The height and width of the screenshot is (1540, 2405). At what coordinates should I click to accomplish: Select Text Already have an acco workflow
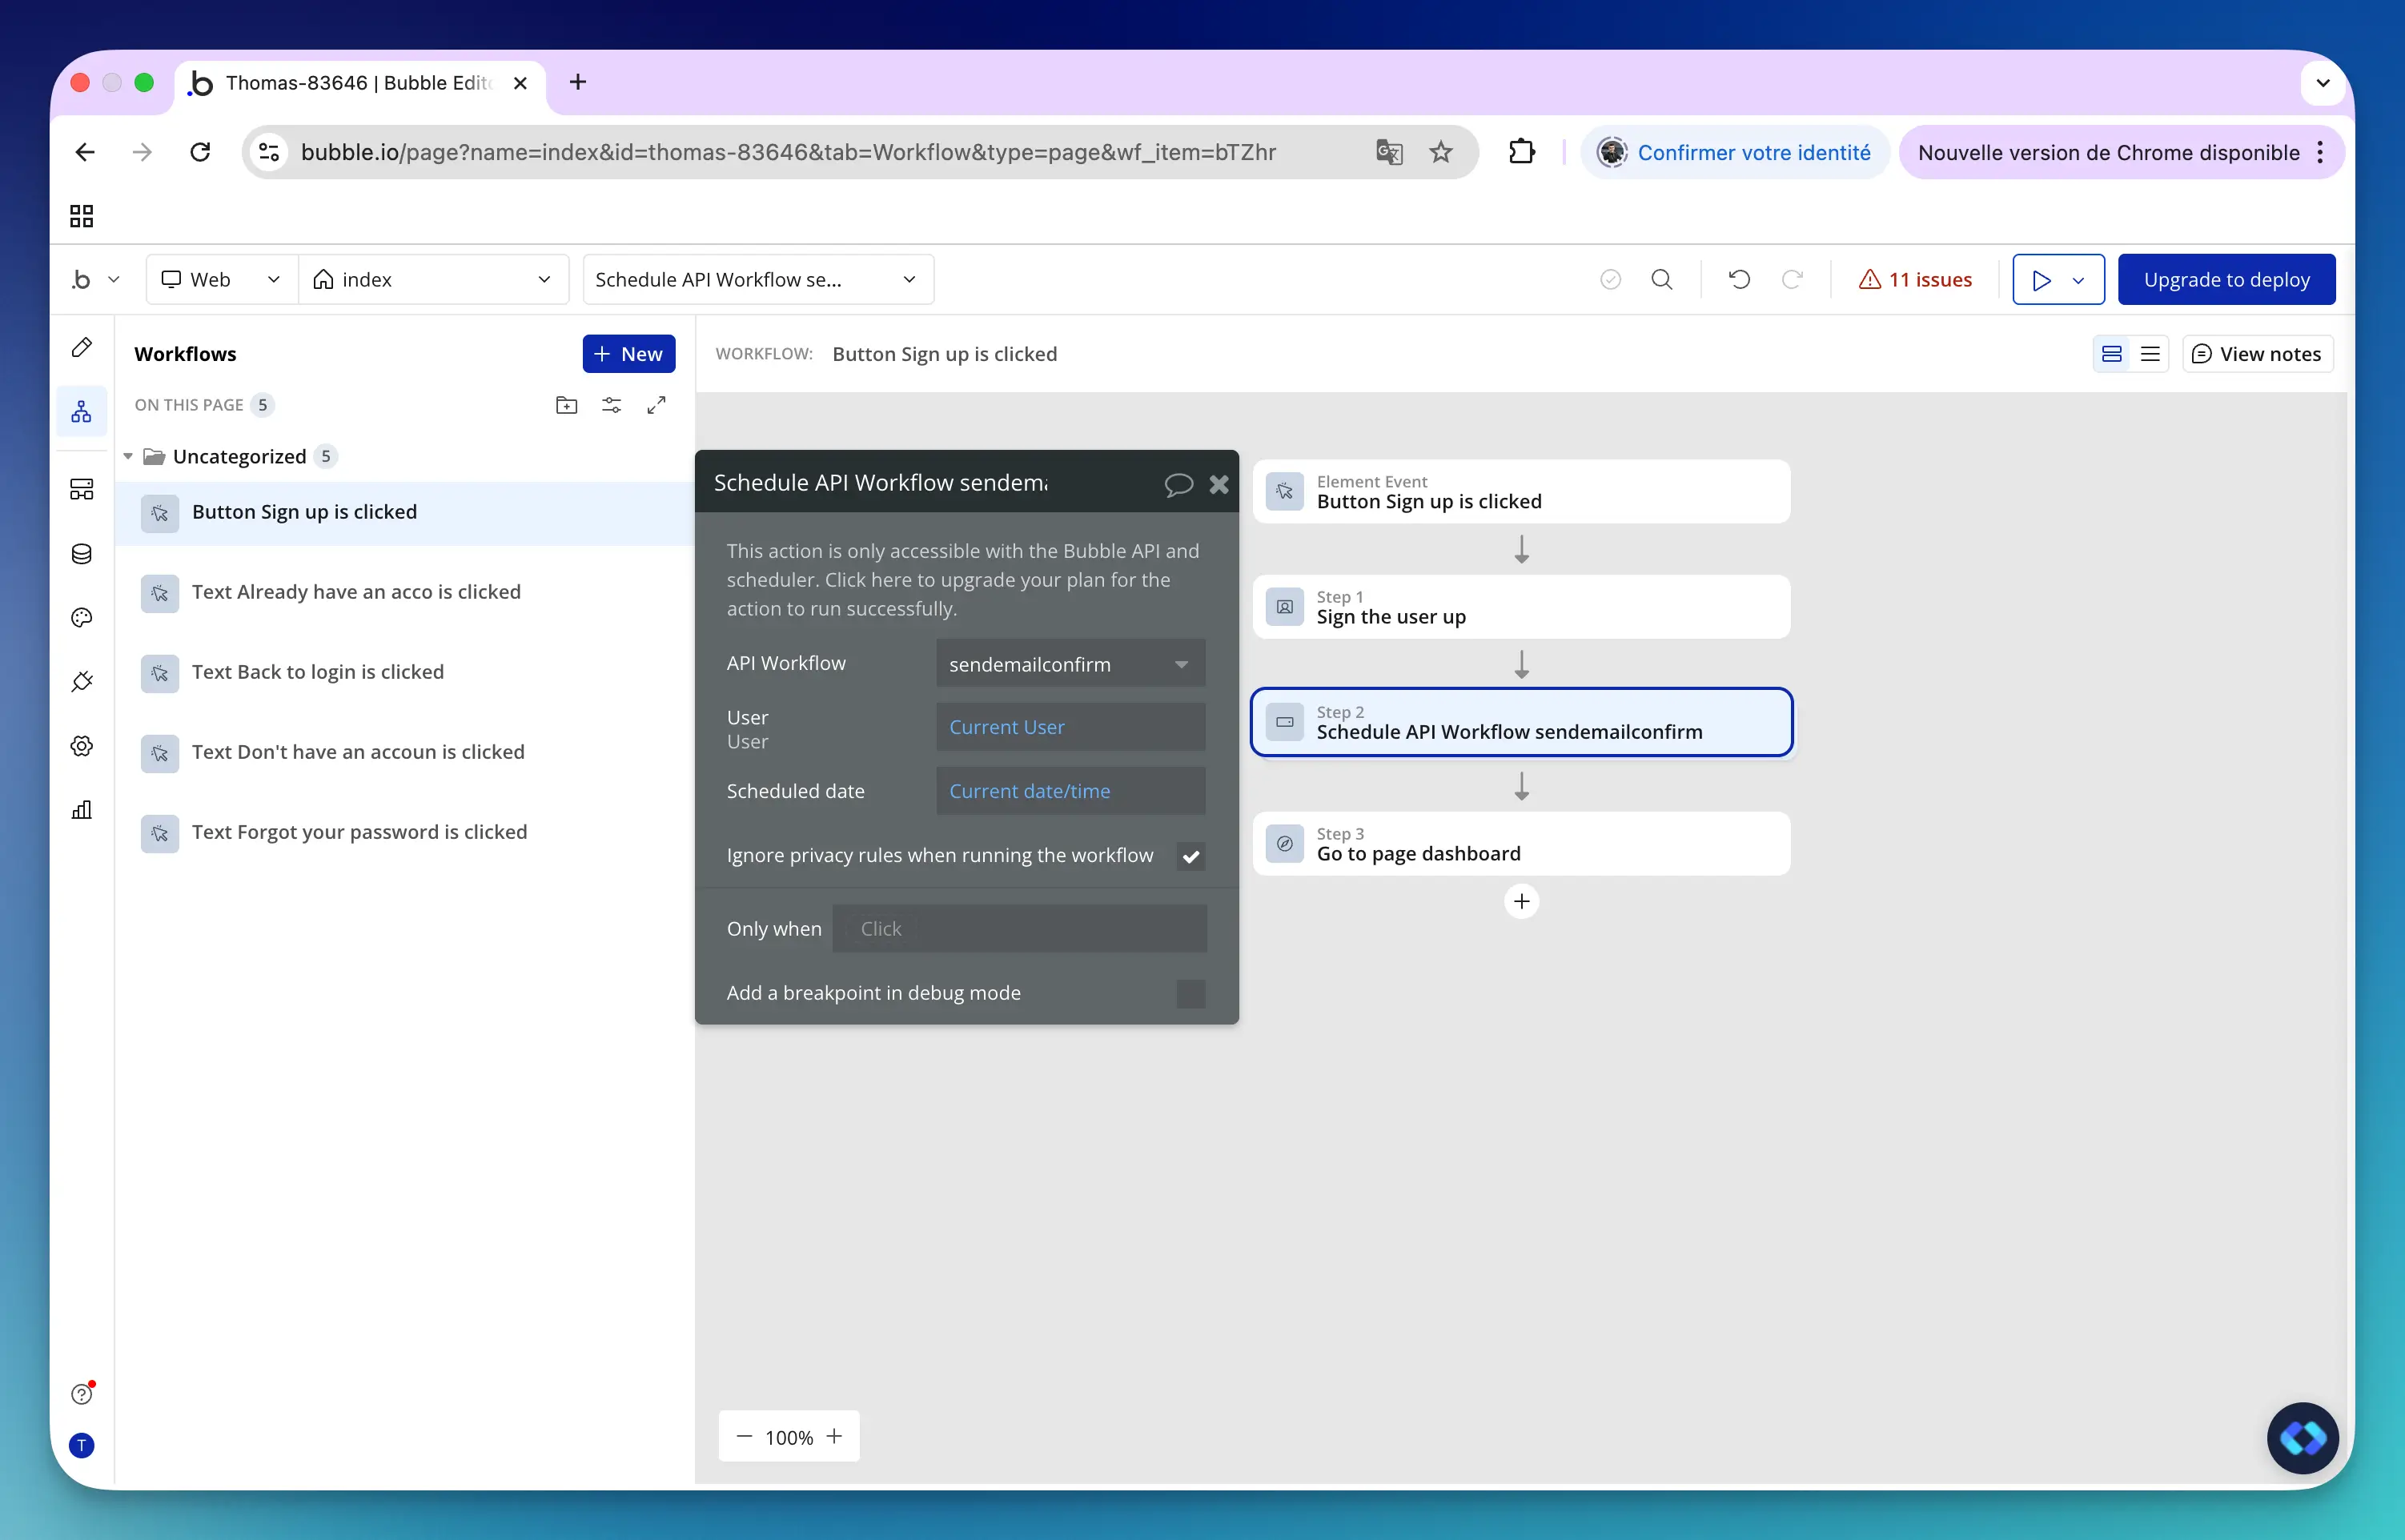point(405,593)
